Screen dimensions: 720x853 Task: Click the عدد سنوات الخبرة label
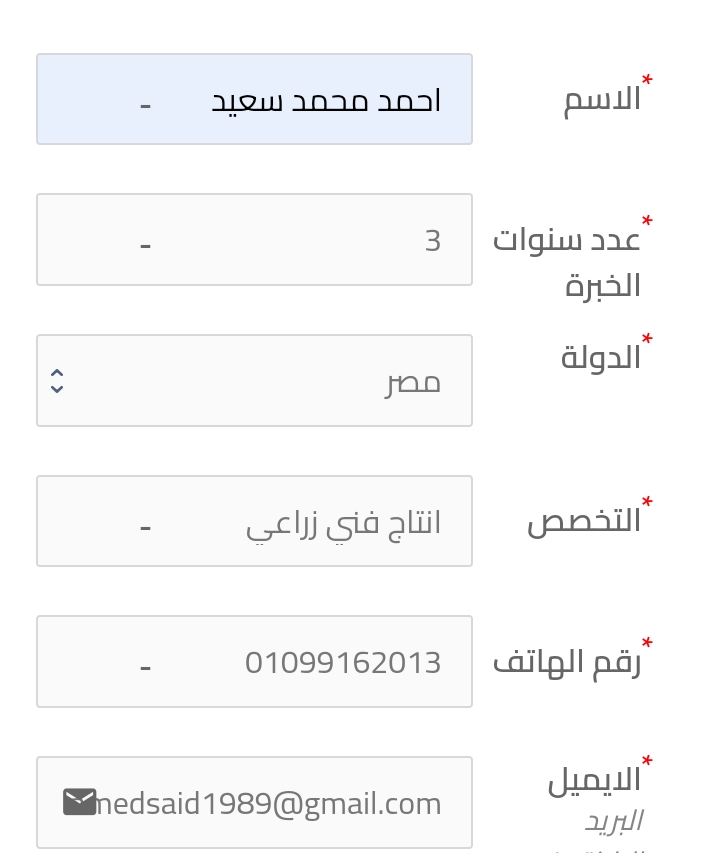[x=567, y=263]
